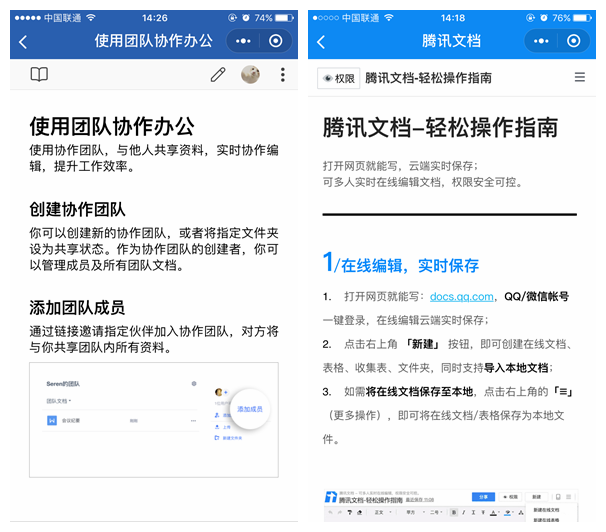Tap the pencil edit icon
Viewport: 606px width, 532px height.
[218, 75]
